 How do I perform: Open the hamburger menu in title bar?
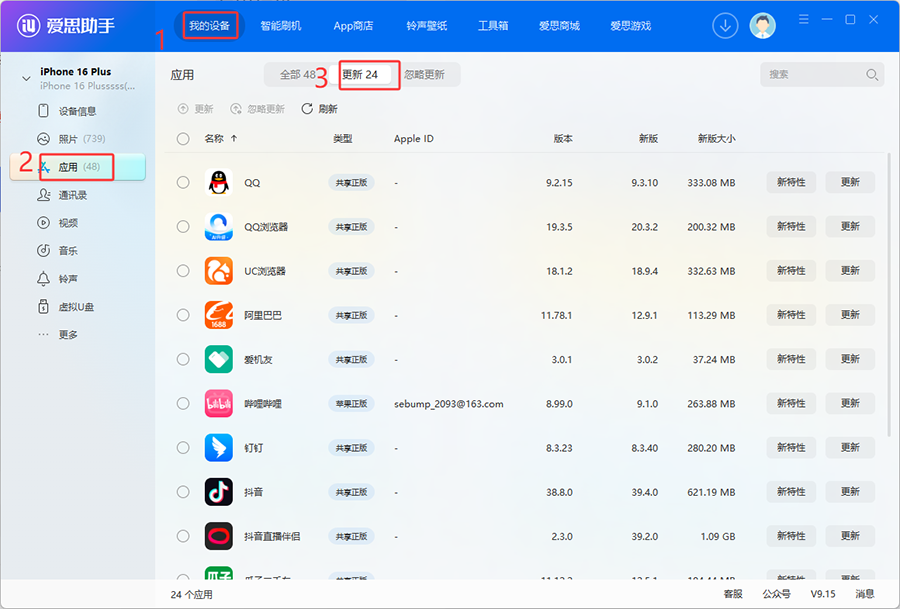tap(804, 20)
